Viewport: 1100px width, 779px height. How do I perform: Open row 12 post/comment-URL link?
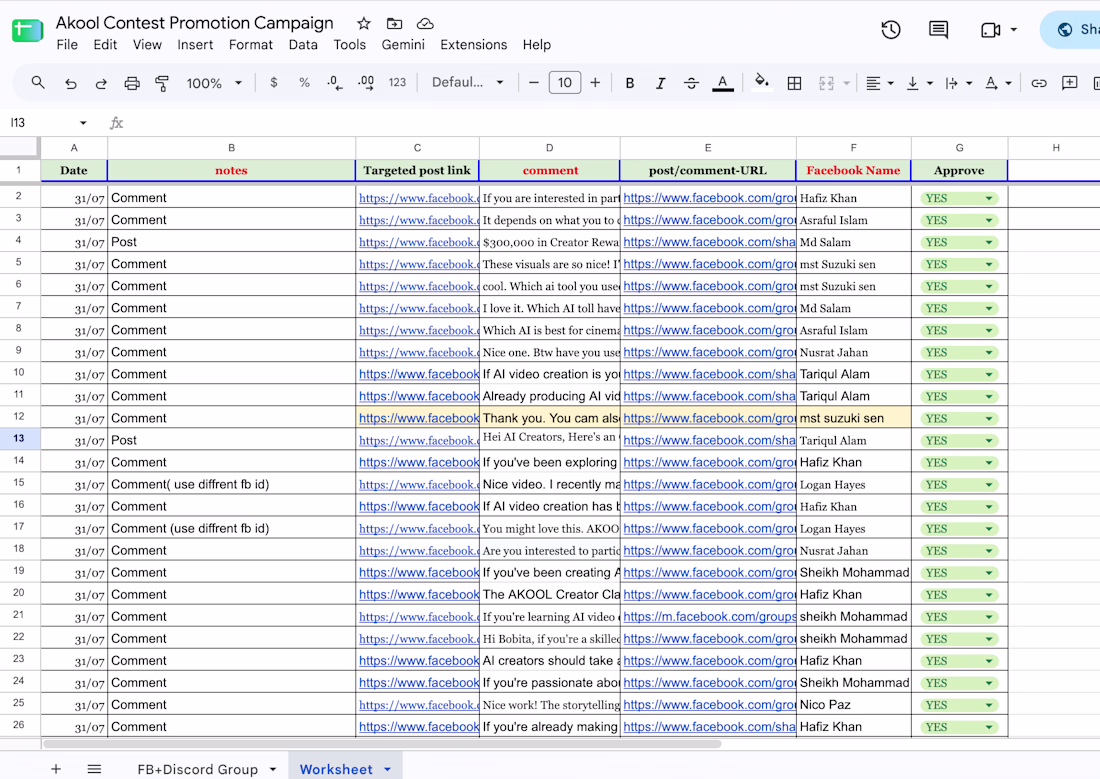709,418
